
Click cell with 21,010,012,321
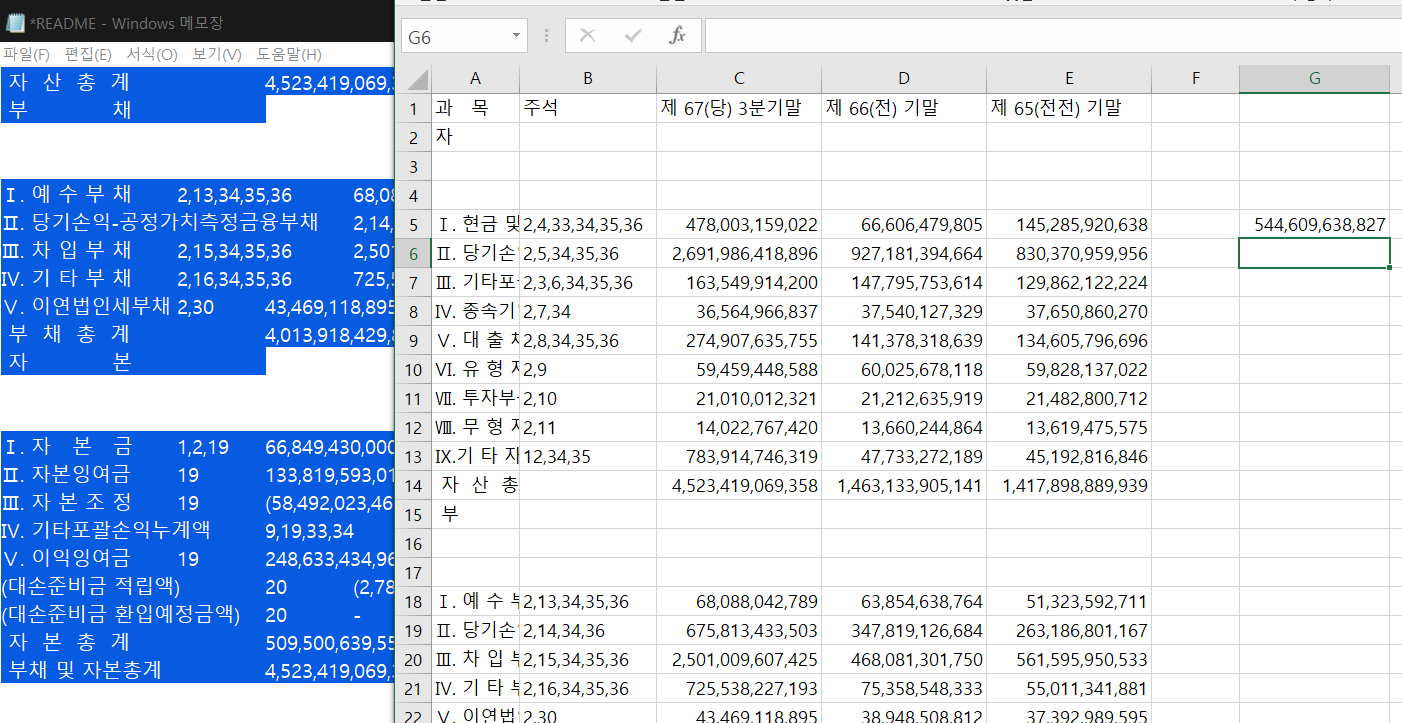[x=739, y=398]
